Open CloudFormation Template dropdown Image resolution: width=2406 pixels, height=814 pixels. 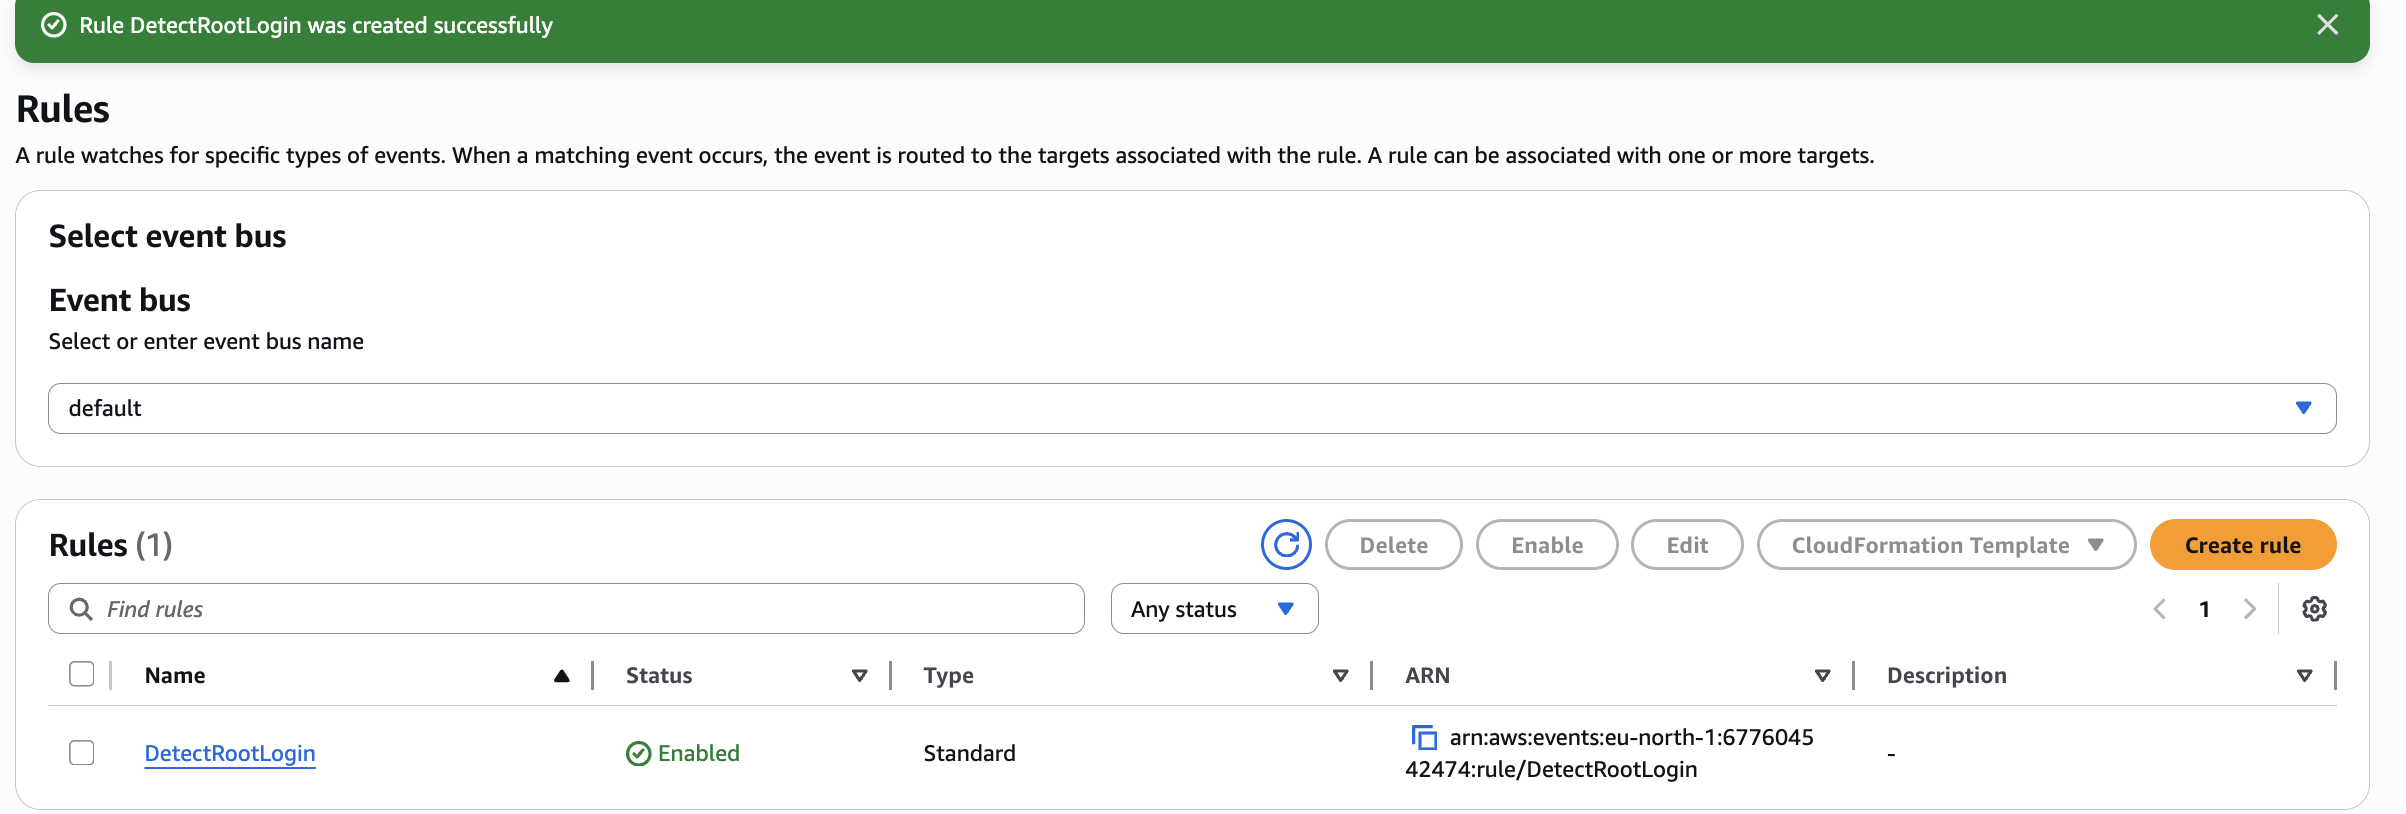pyautogui.click(x=1946, y=545)
